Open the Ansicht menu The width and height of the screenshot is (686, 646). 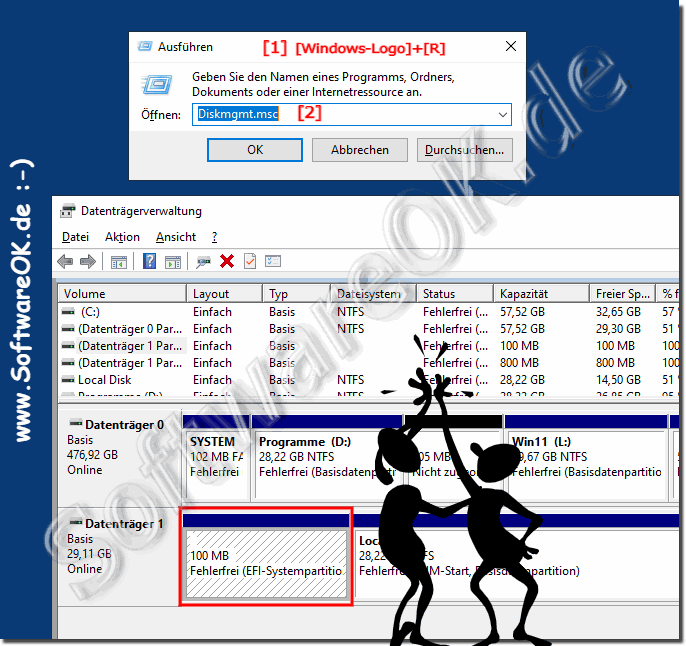[176, 237]
